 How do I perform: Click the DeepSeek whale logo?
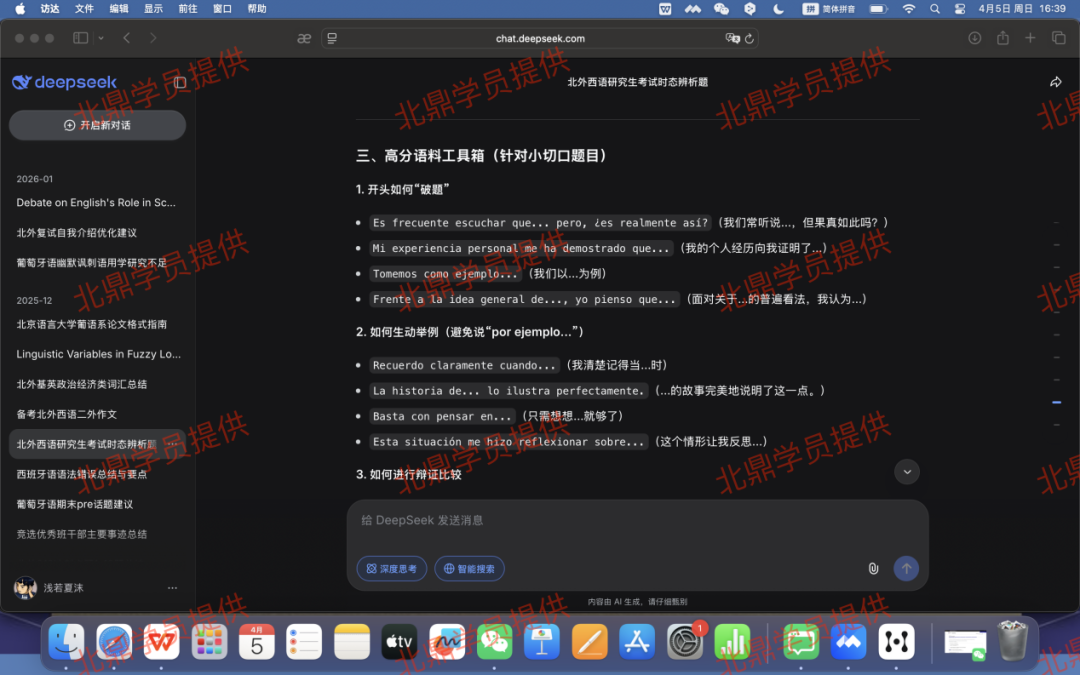click(21, 82)
